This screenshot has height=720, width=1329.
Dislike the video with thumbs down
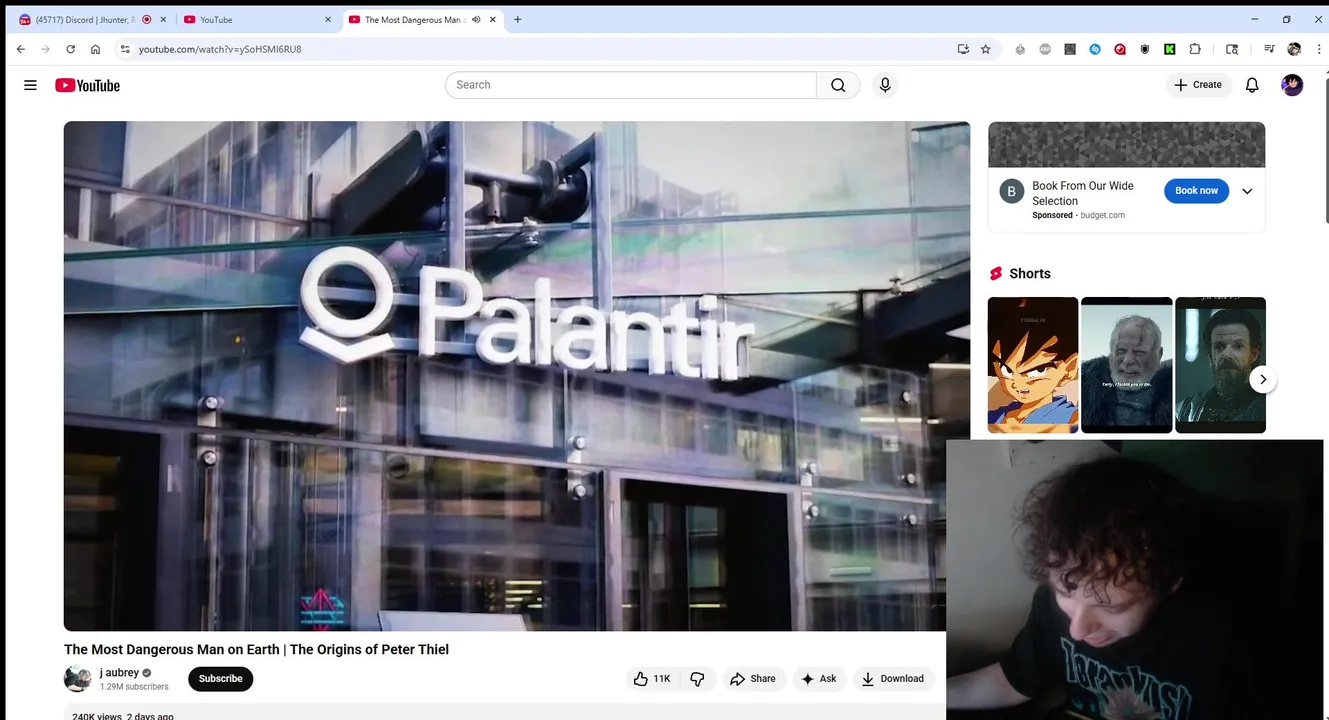[x=698, y=679]
